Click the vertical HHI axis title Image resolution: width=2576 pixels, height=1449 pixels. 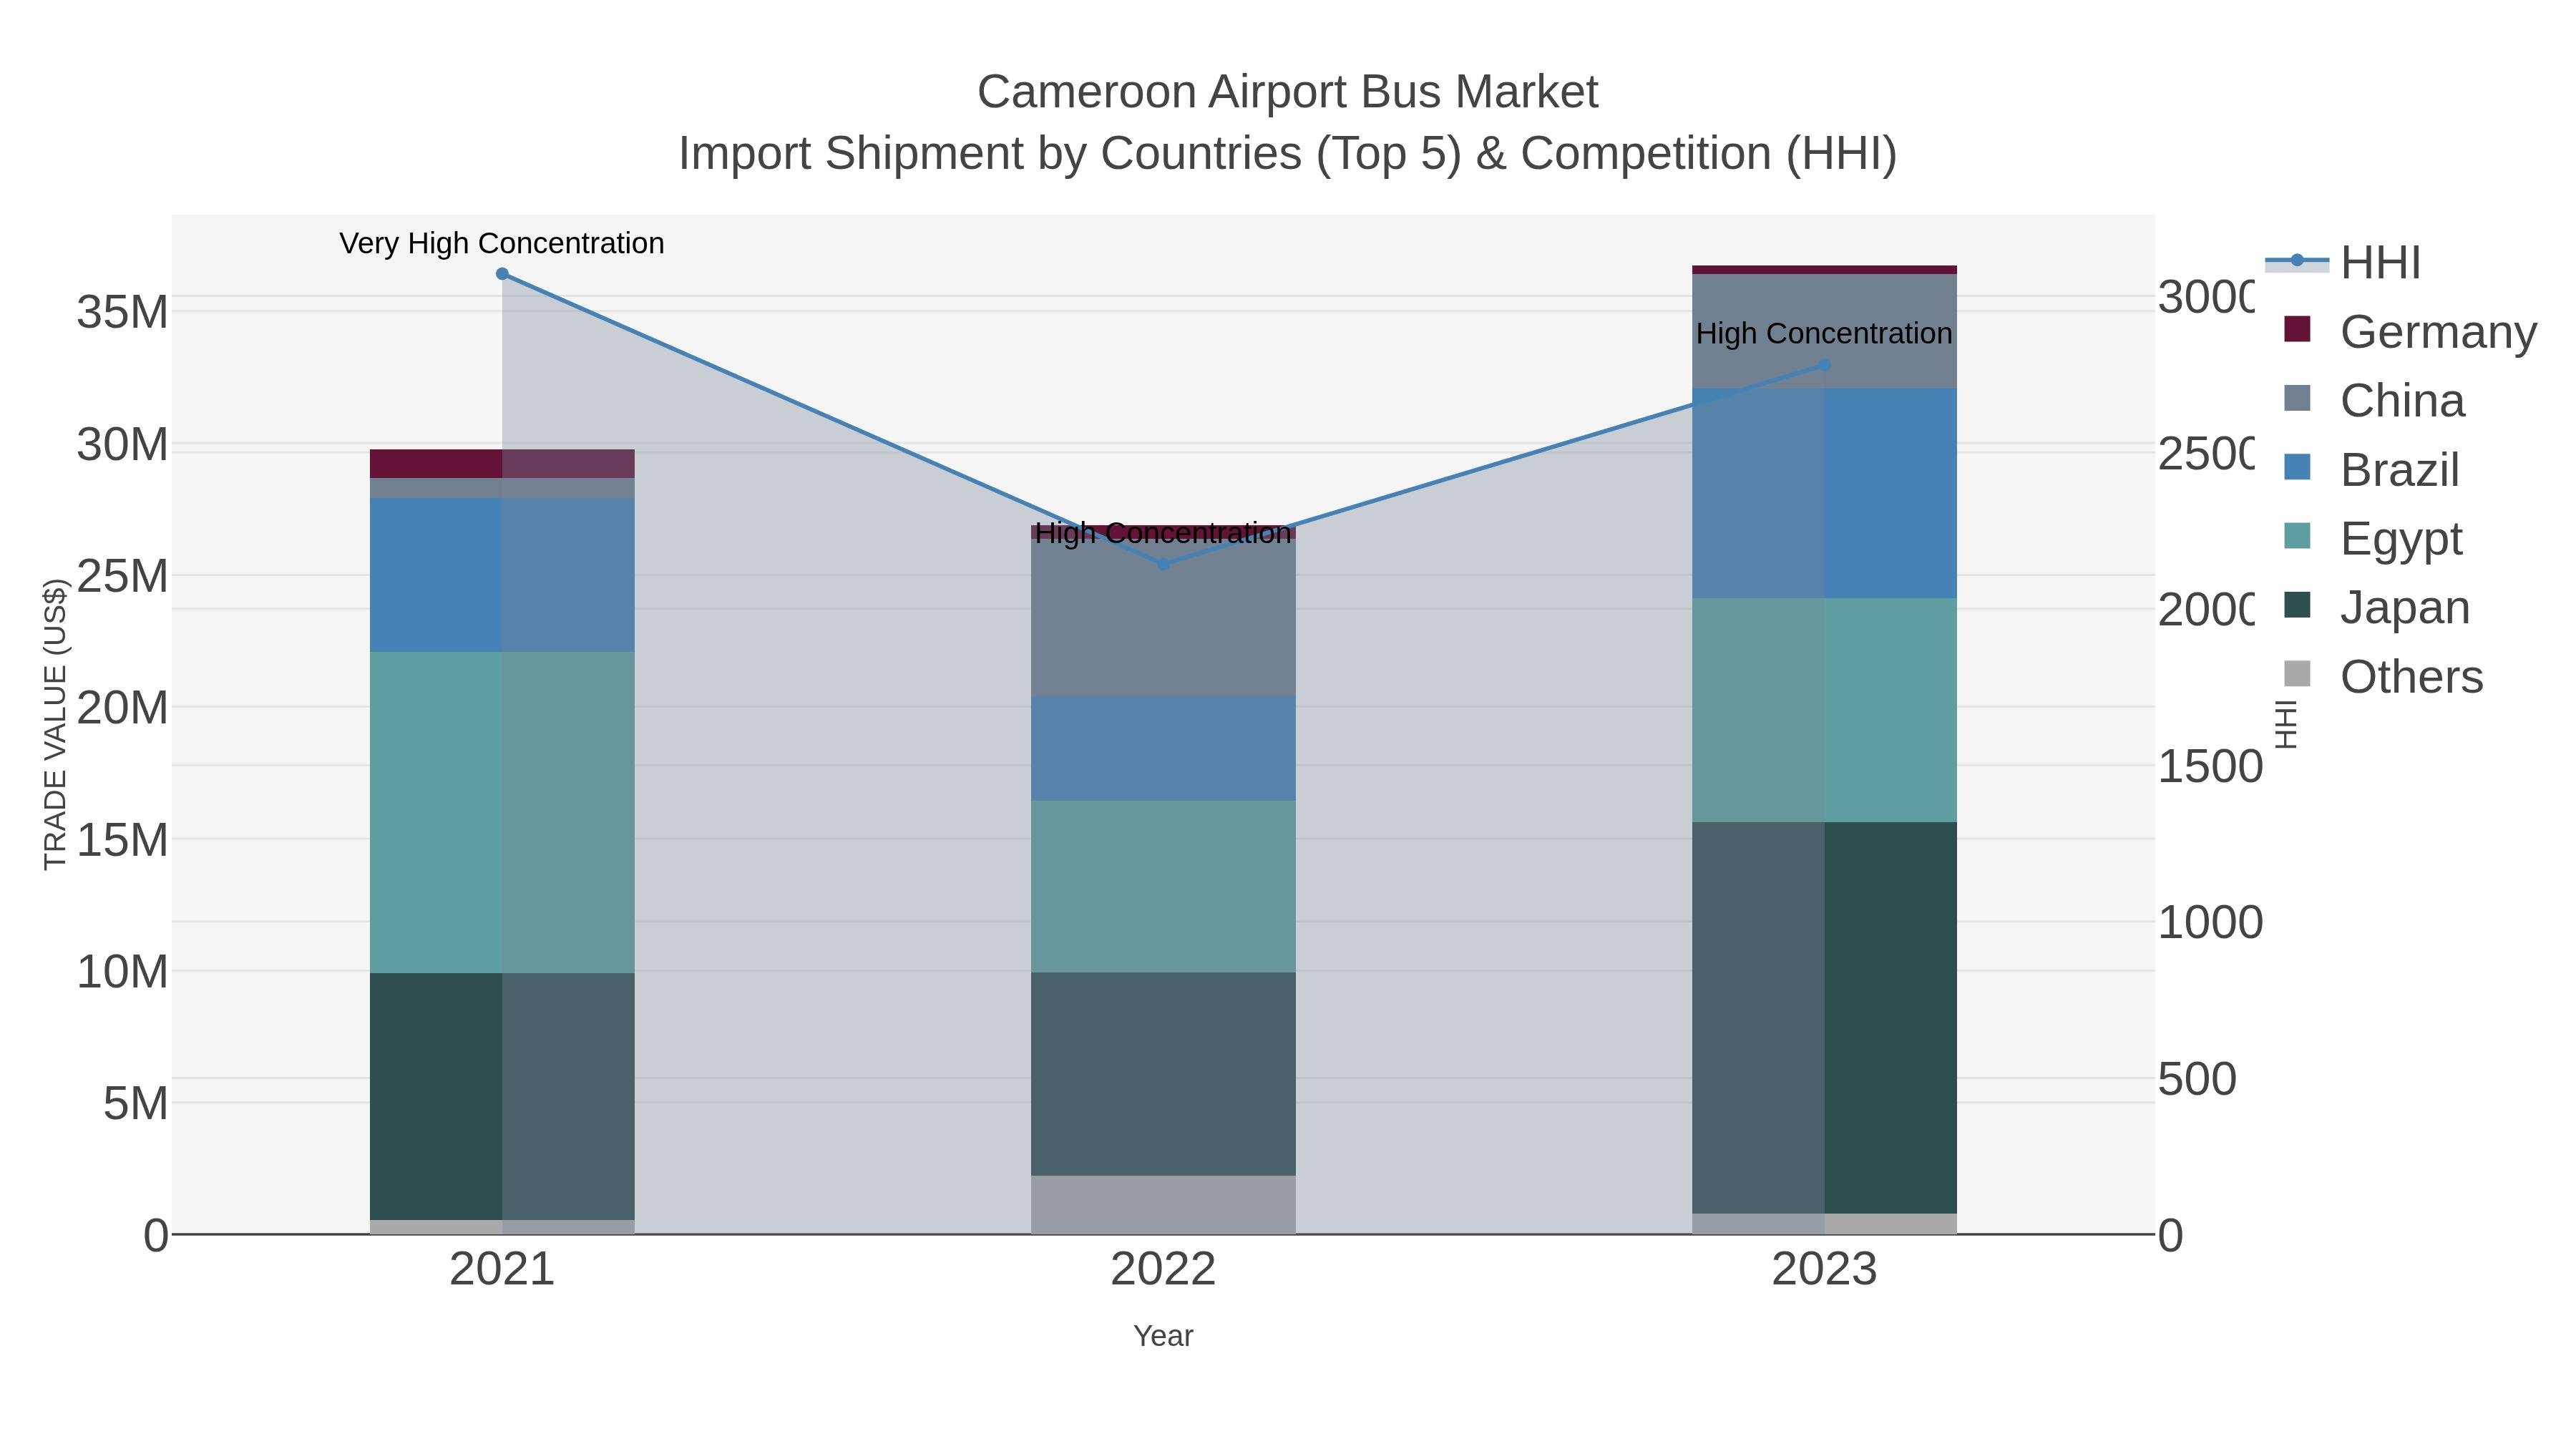(x=2286, y=724)
